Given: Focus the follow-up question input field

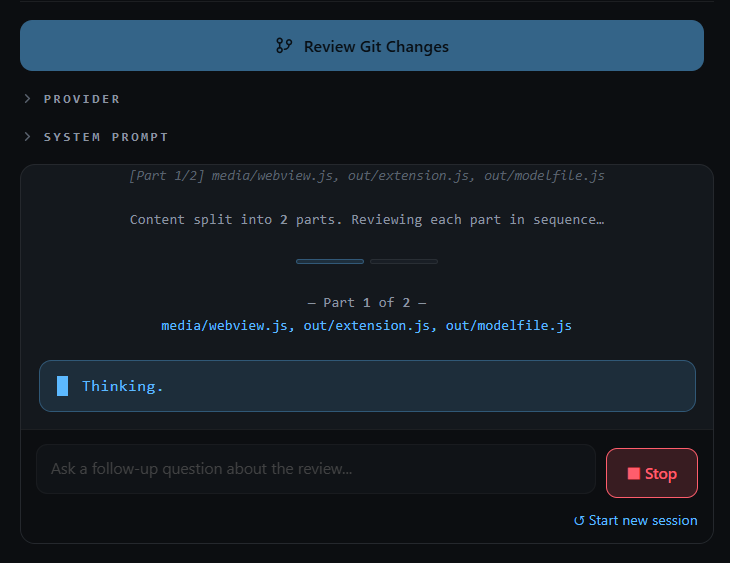Looking at the screenshot, I should (x=316, y=469).
